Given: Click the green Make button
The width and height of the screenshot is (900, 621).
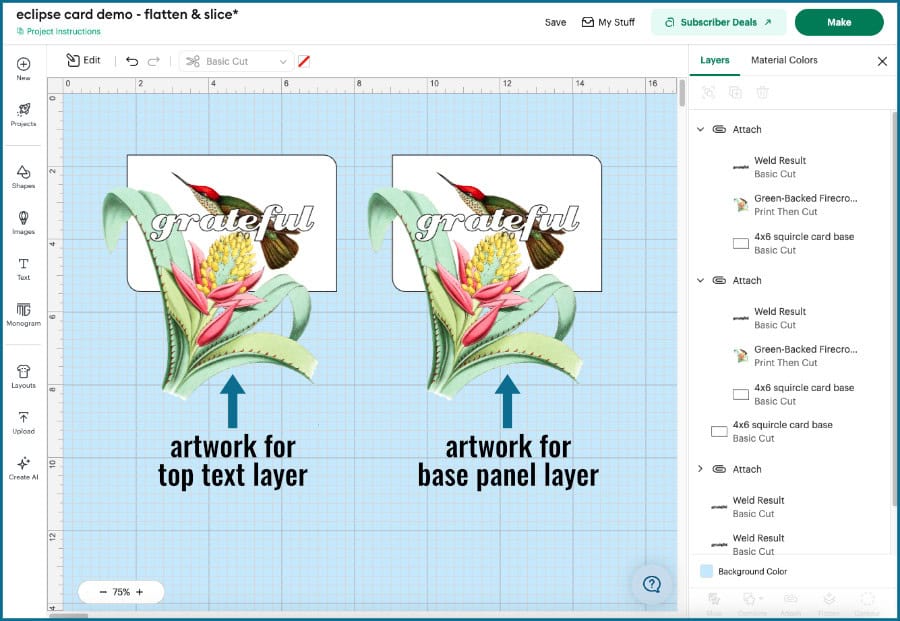Looking at the screenshot, I should coord(839,22).
